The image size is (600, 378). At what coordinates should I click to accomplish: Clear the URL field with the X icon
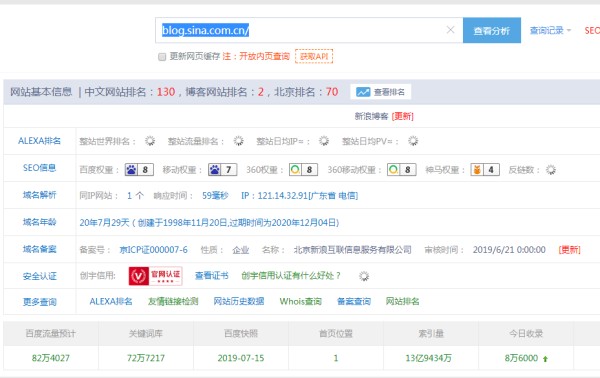click(450, 29)
